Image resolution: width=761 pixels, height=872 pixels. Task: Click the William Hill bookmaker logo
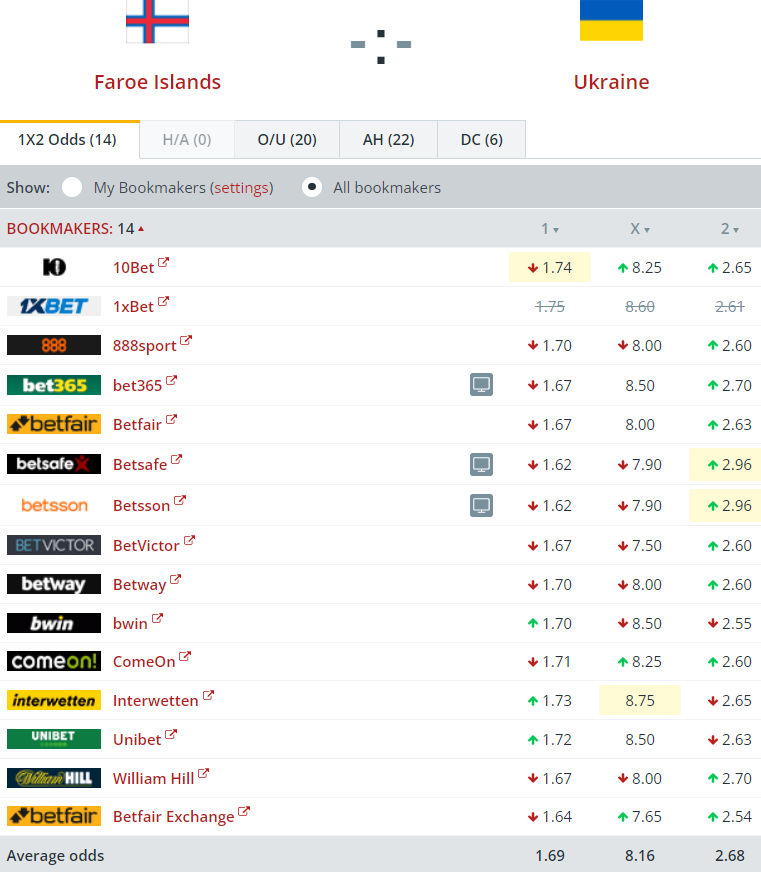click(x=54, y=778)
